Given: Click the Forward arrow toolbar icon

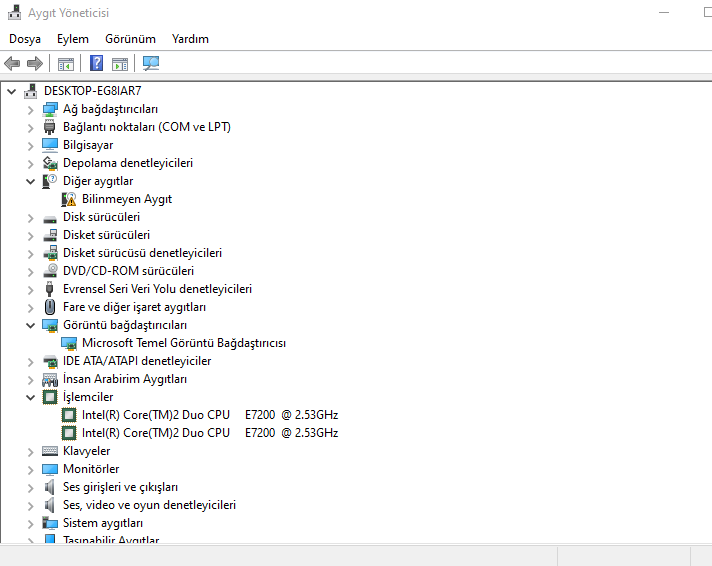Looking at the screenshot, I should [35, 64].
